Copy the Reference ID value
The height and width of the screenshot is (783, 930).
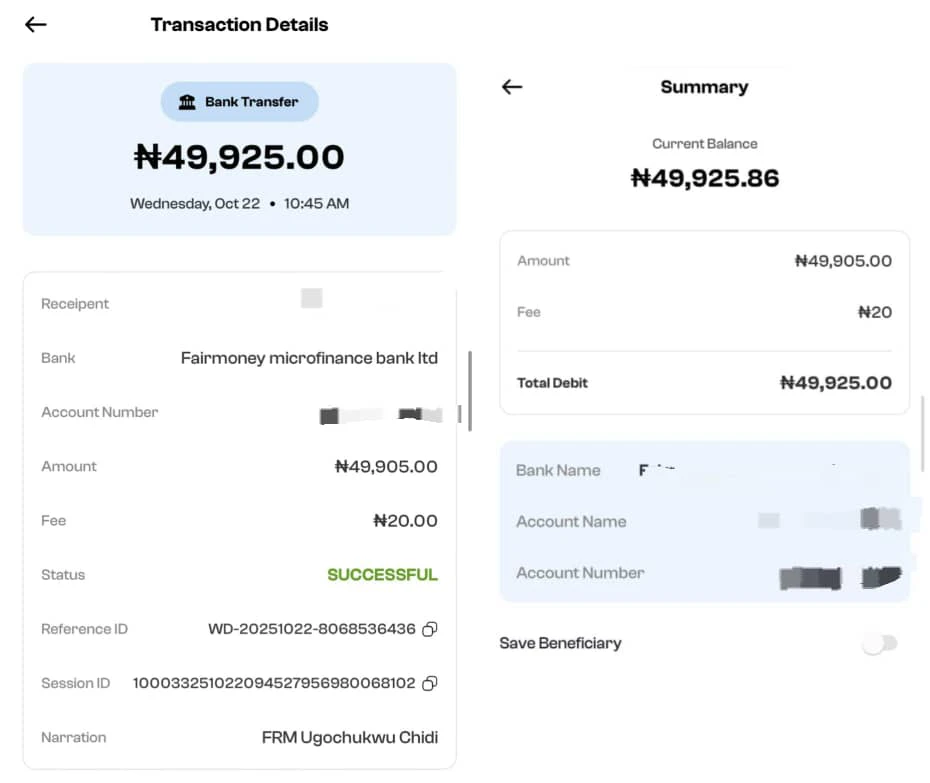pos(429,629)
